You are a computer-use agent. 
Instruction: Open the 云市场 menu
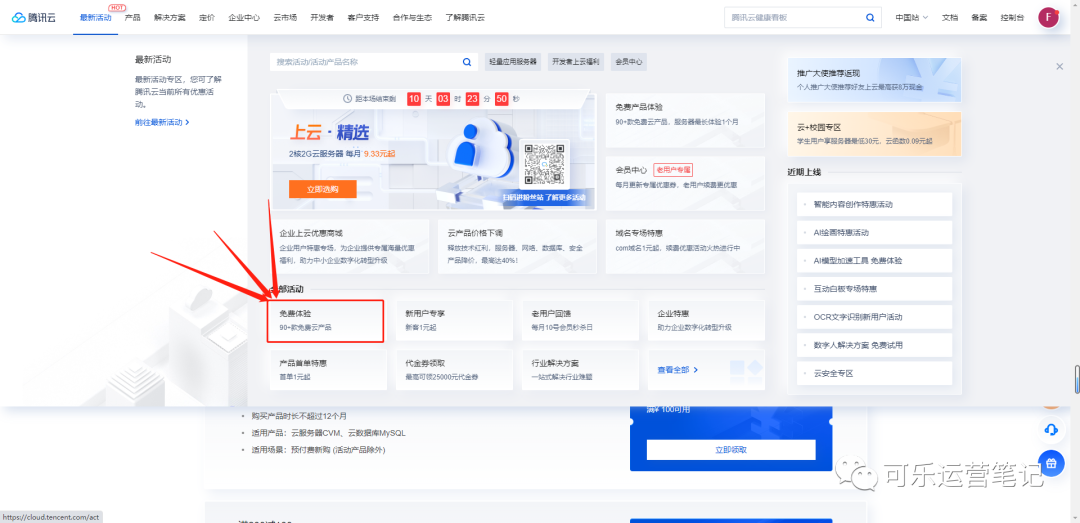tap(285, 17)
